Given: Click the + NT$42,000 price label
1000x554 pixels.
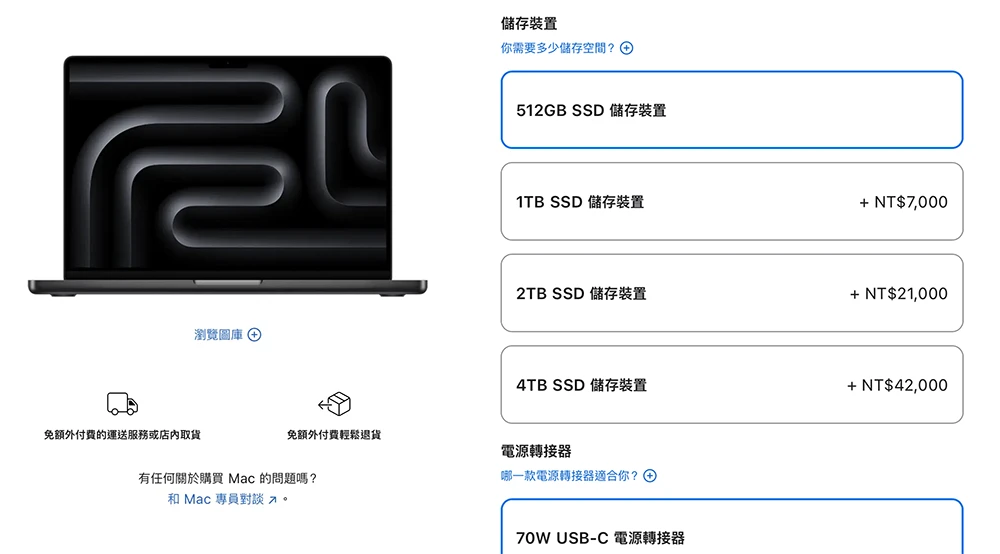Looking at the screenshot, I should [x=897, y=385].
